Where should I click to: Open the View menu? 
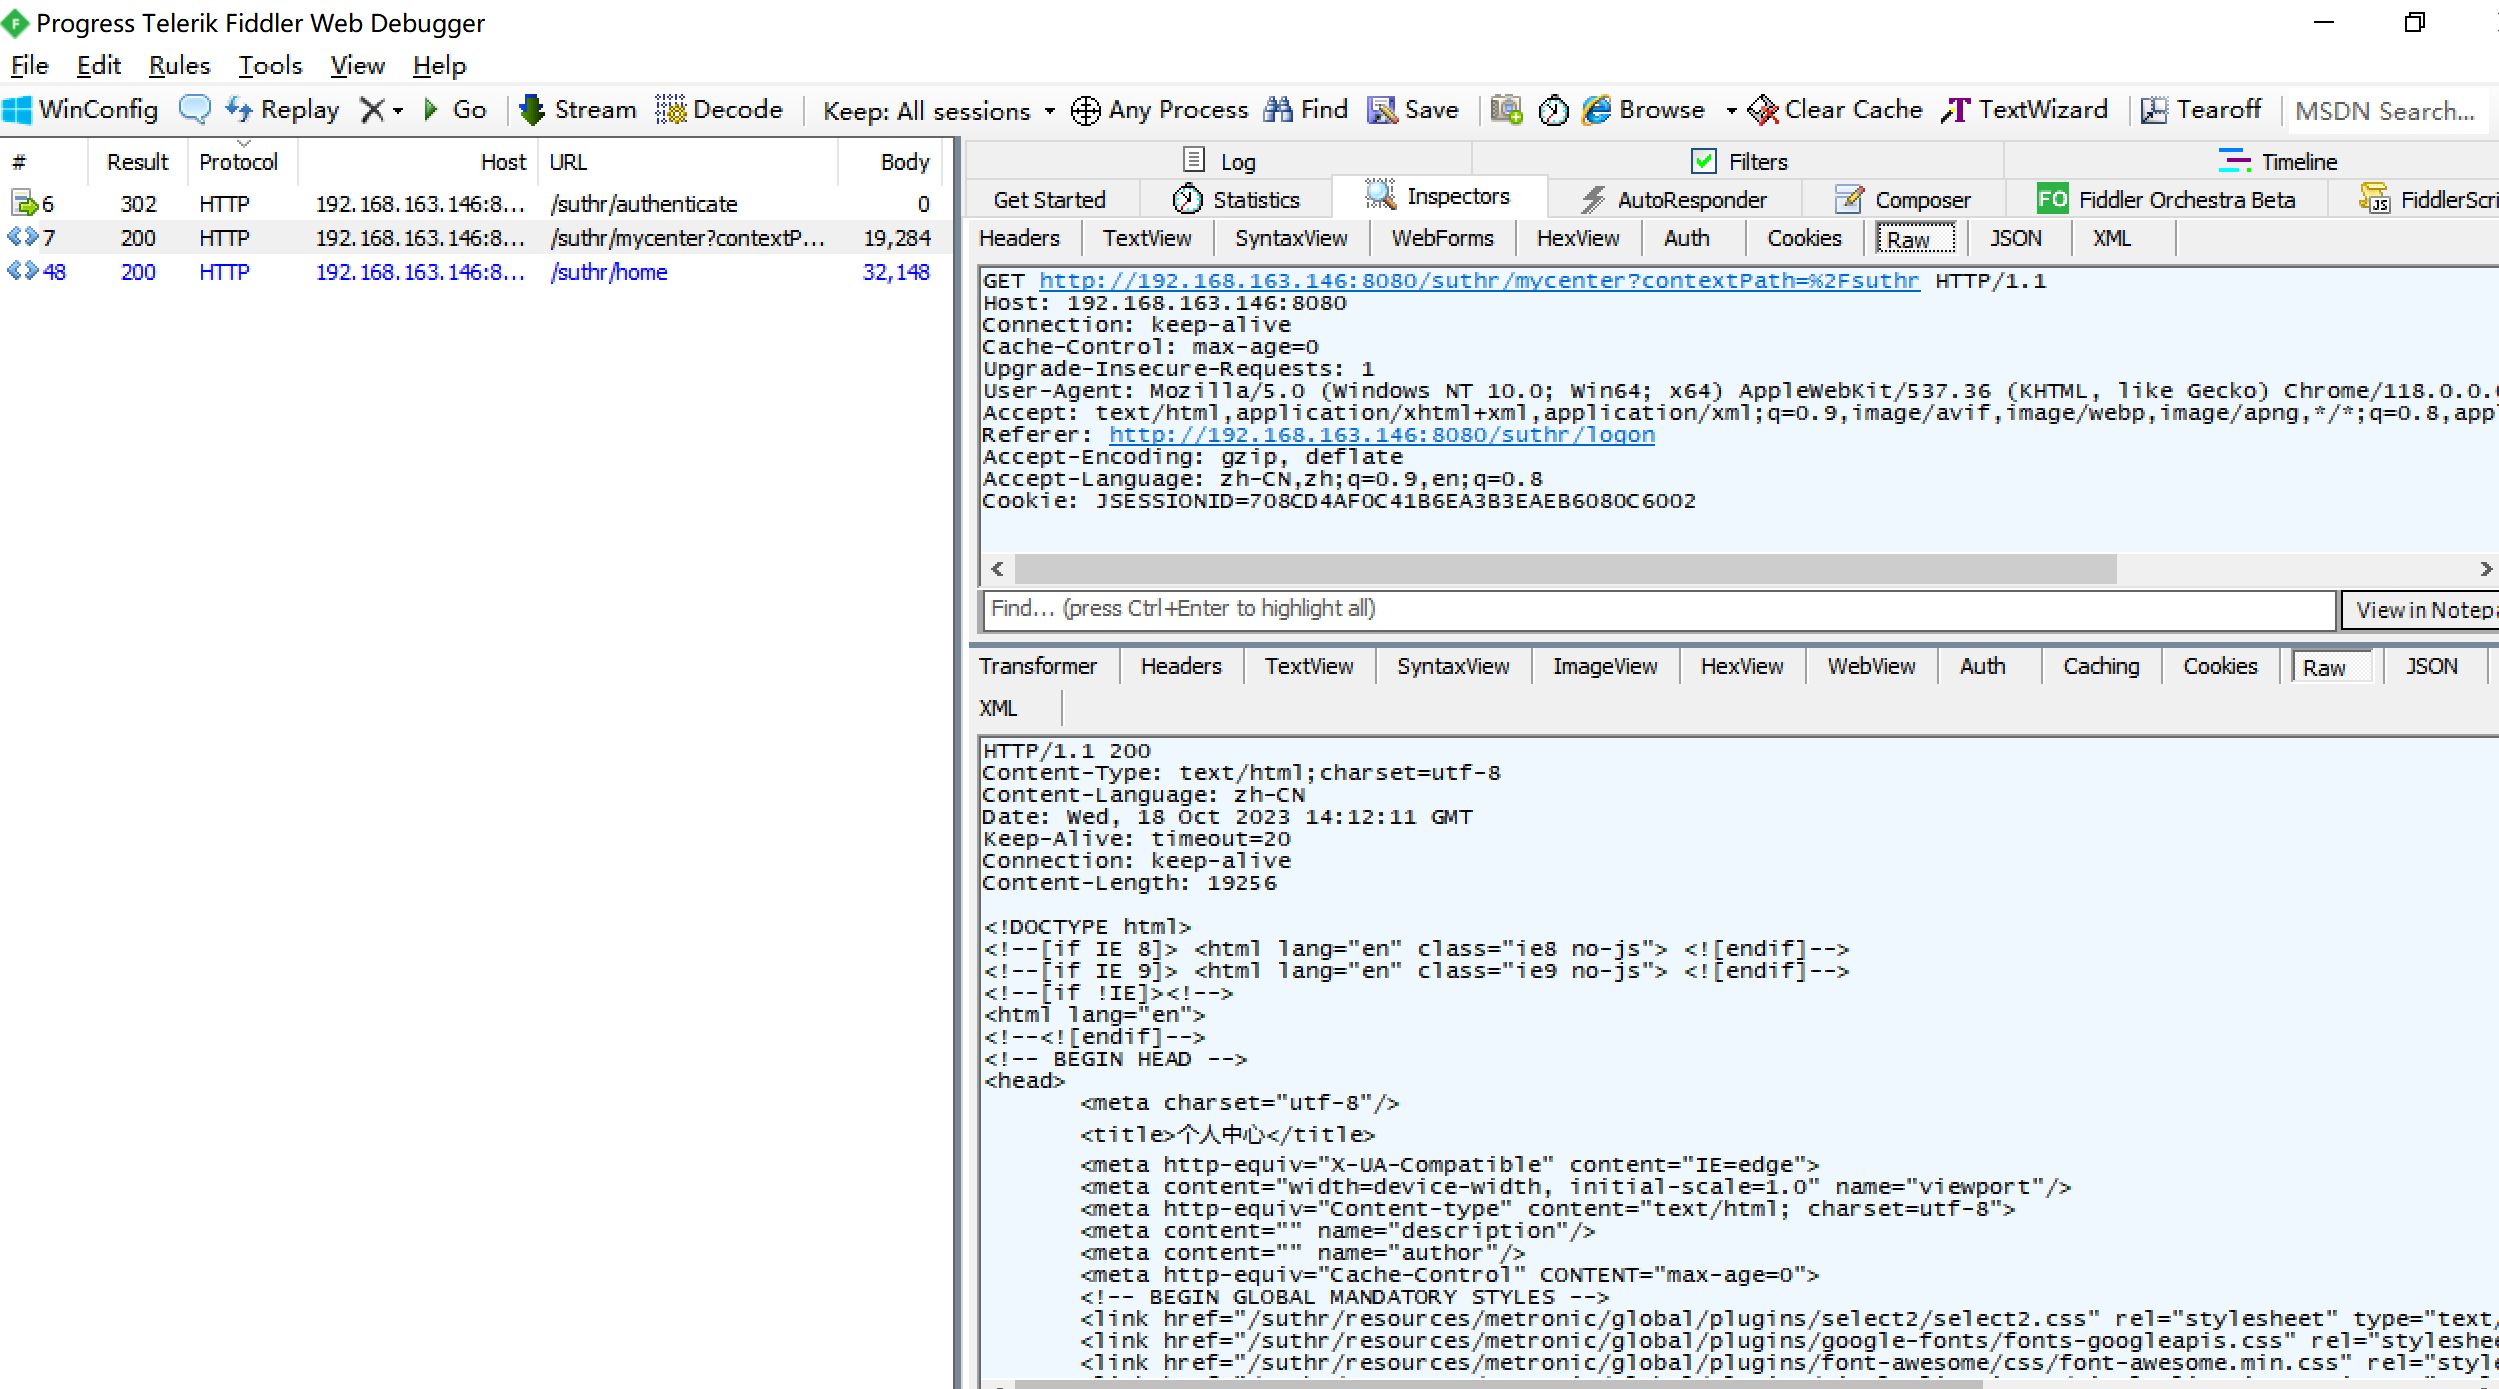[357, 66]
